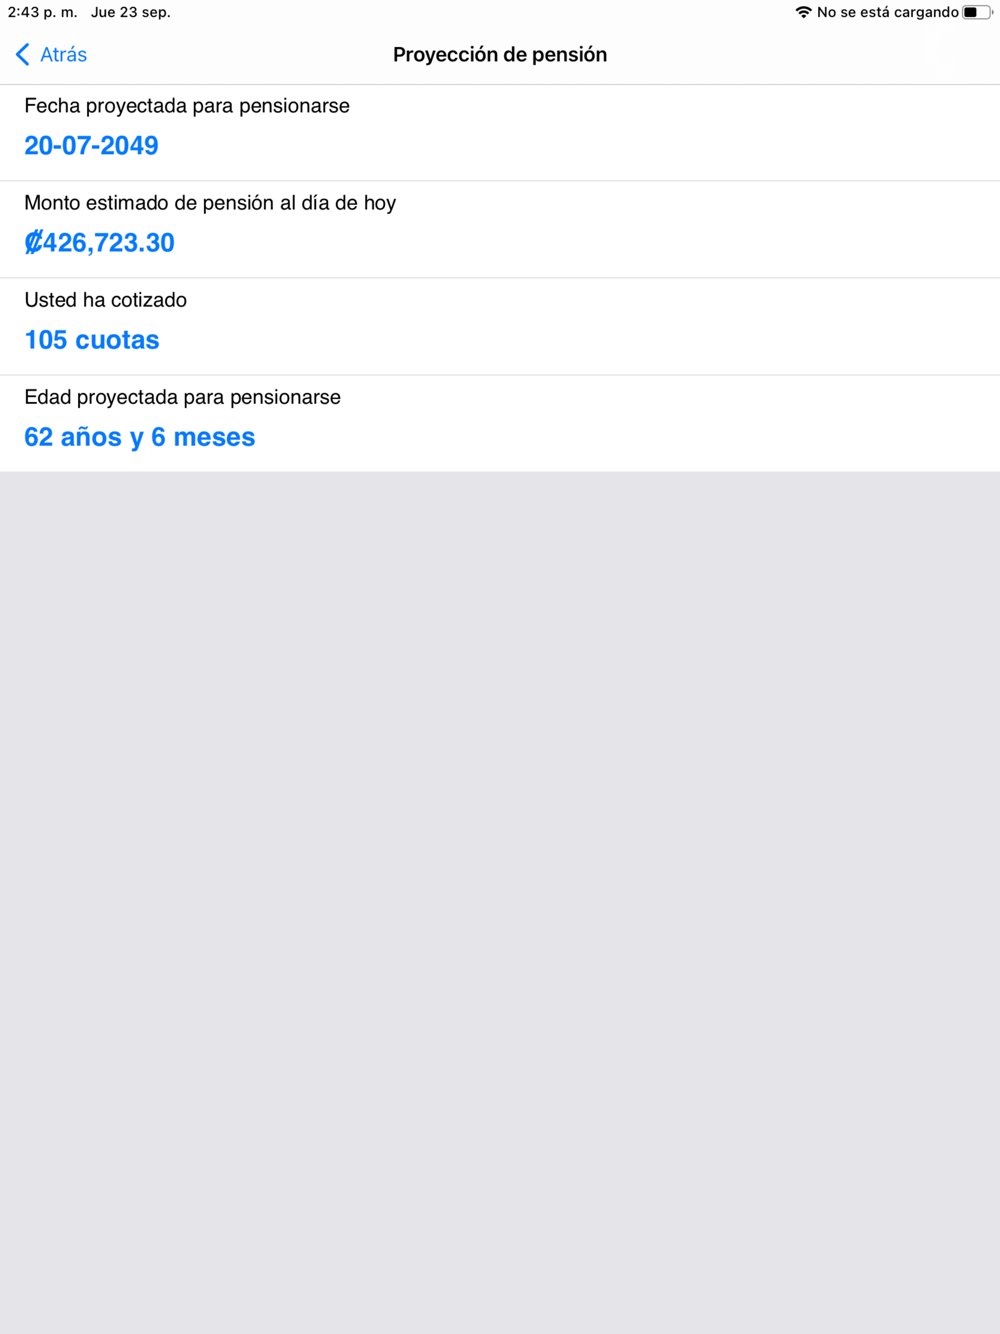Tap the Monto estimado de pensión label
The image size is (1000, 1334).
coord(210,203)
